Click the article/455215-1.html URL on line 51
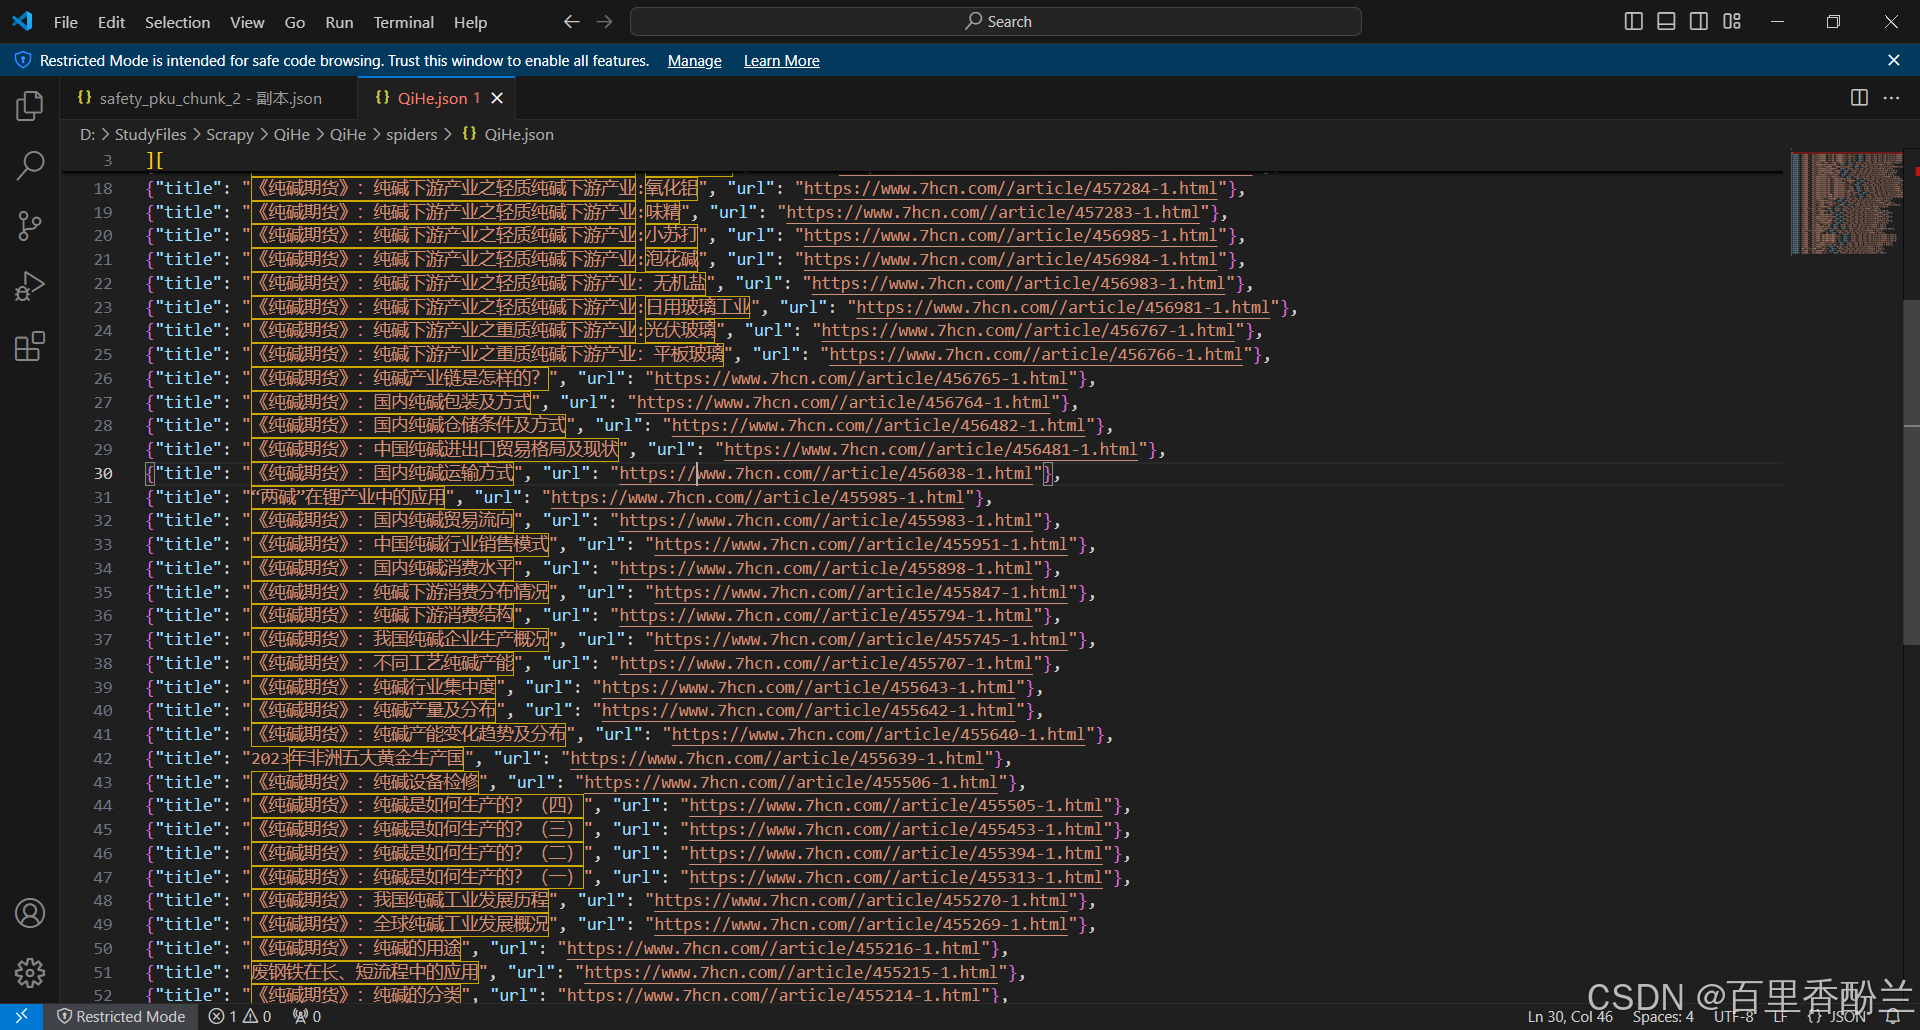Viewport: 1920px width, 1030px height. [x=790, y=972]
